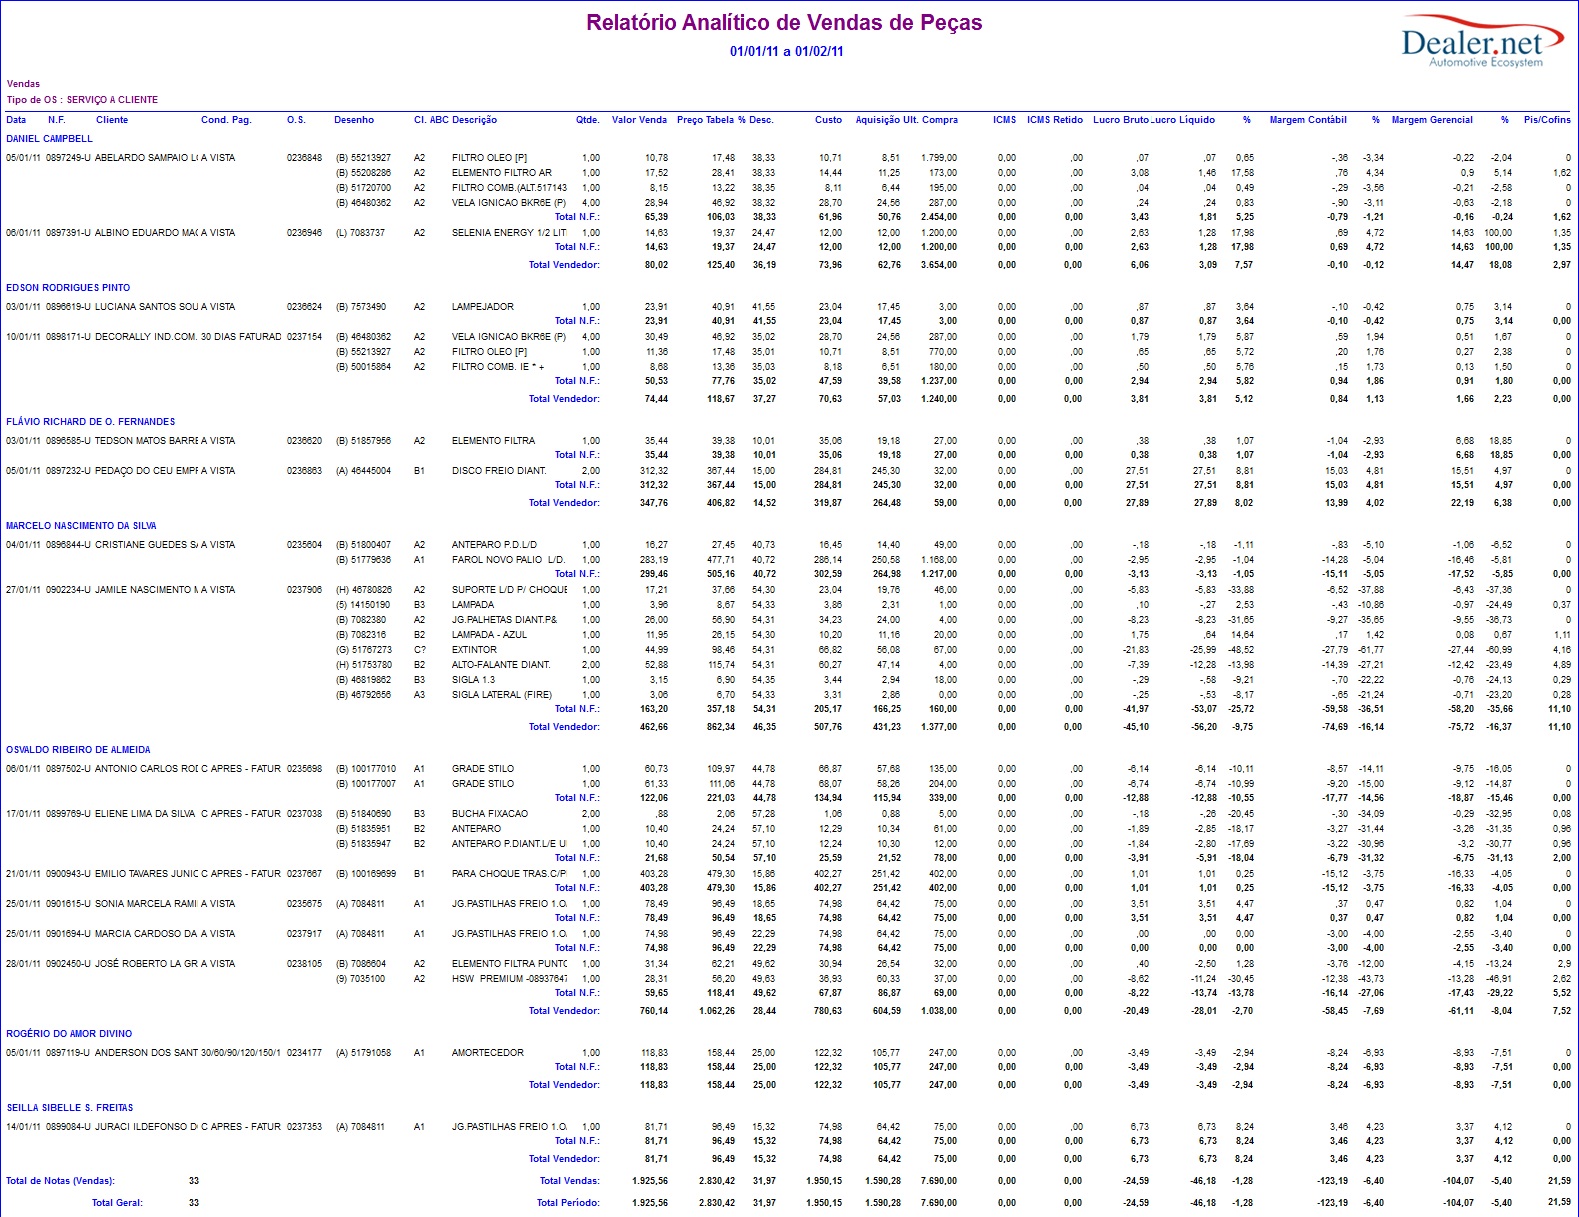
Task: Click O.S. number 0236848
Action: (304, 158)
